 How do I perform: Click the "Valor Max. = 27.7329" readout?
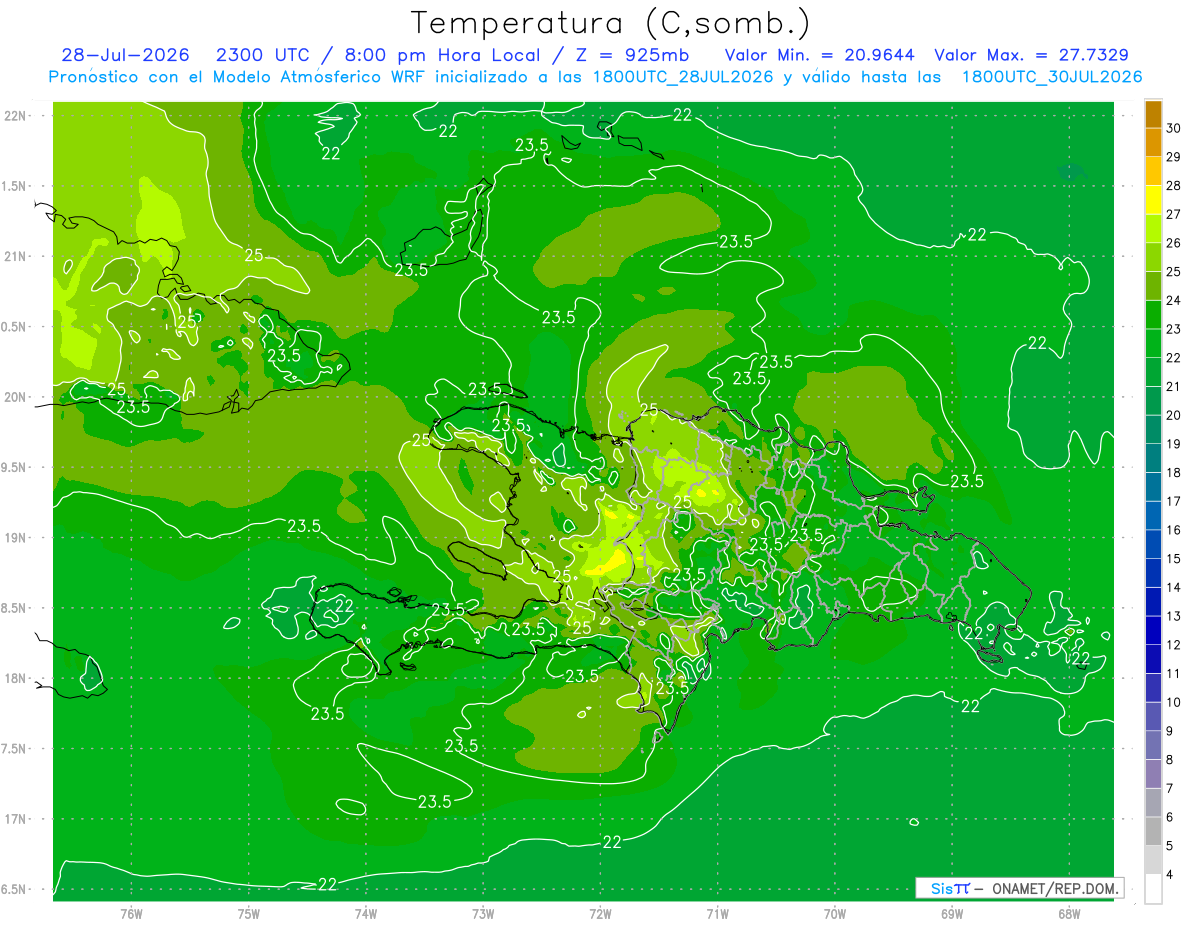[x=1032, y=55]
